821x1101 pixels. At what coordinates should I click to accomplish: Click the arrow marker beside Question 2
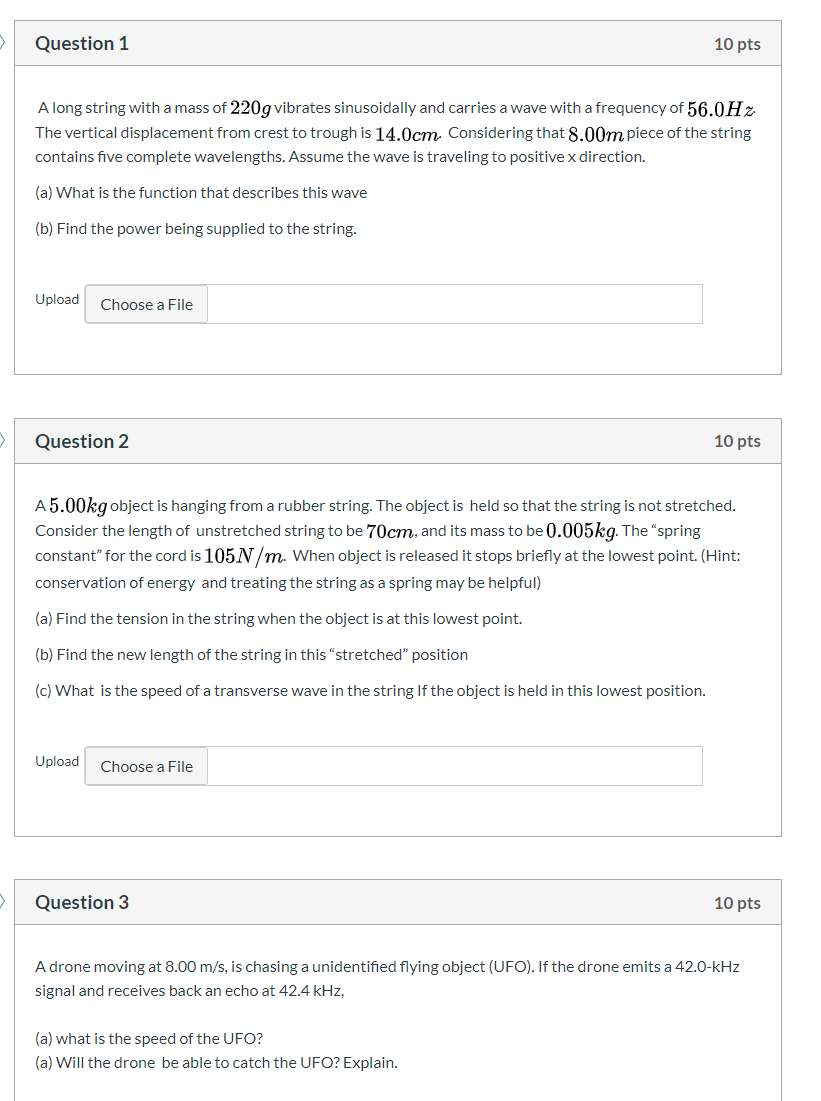[x=3, y=440]
